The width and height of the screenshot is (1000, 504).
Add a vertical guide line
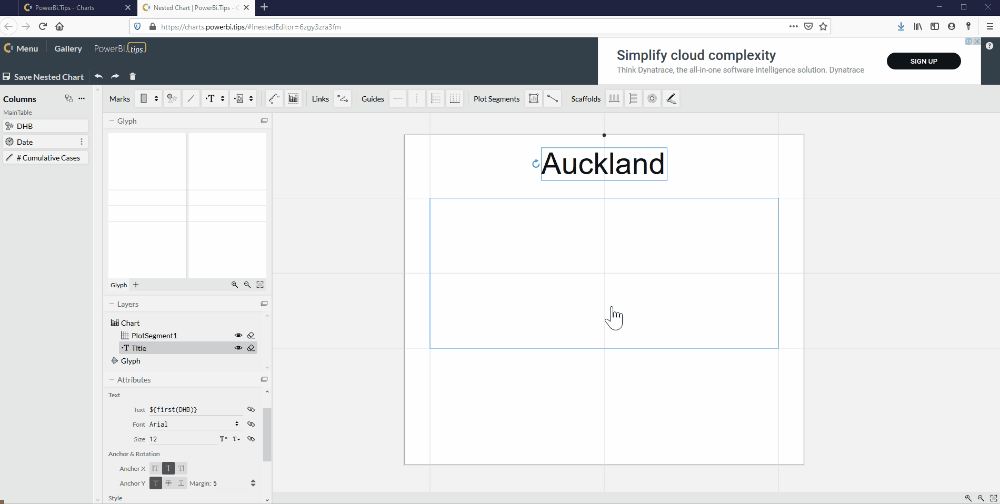(x=416, y=98)
